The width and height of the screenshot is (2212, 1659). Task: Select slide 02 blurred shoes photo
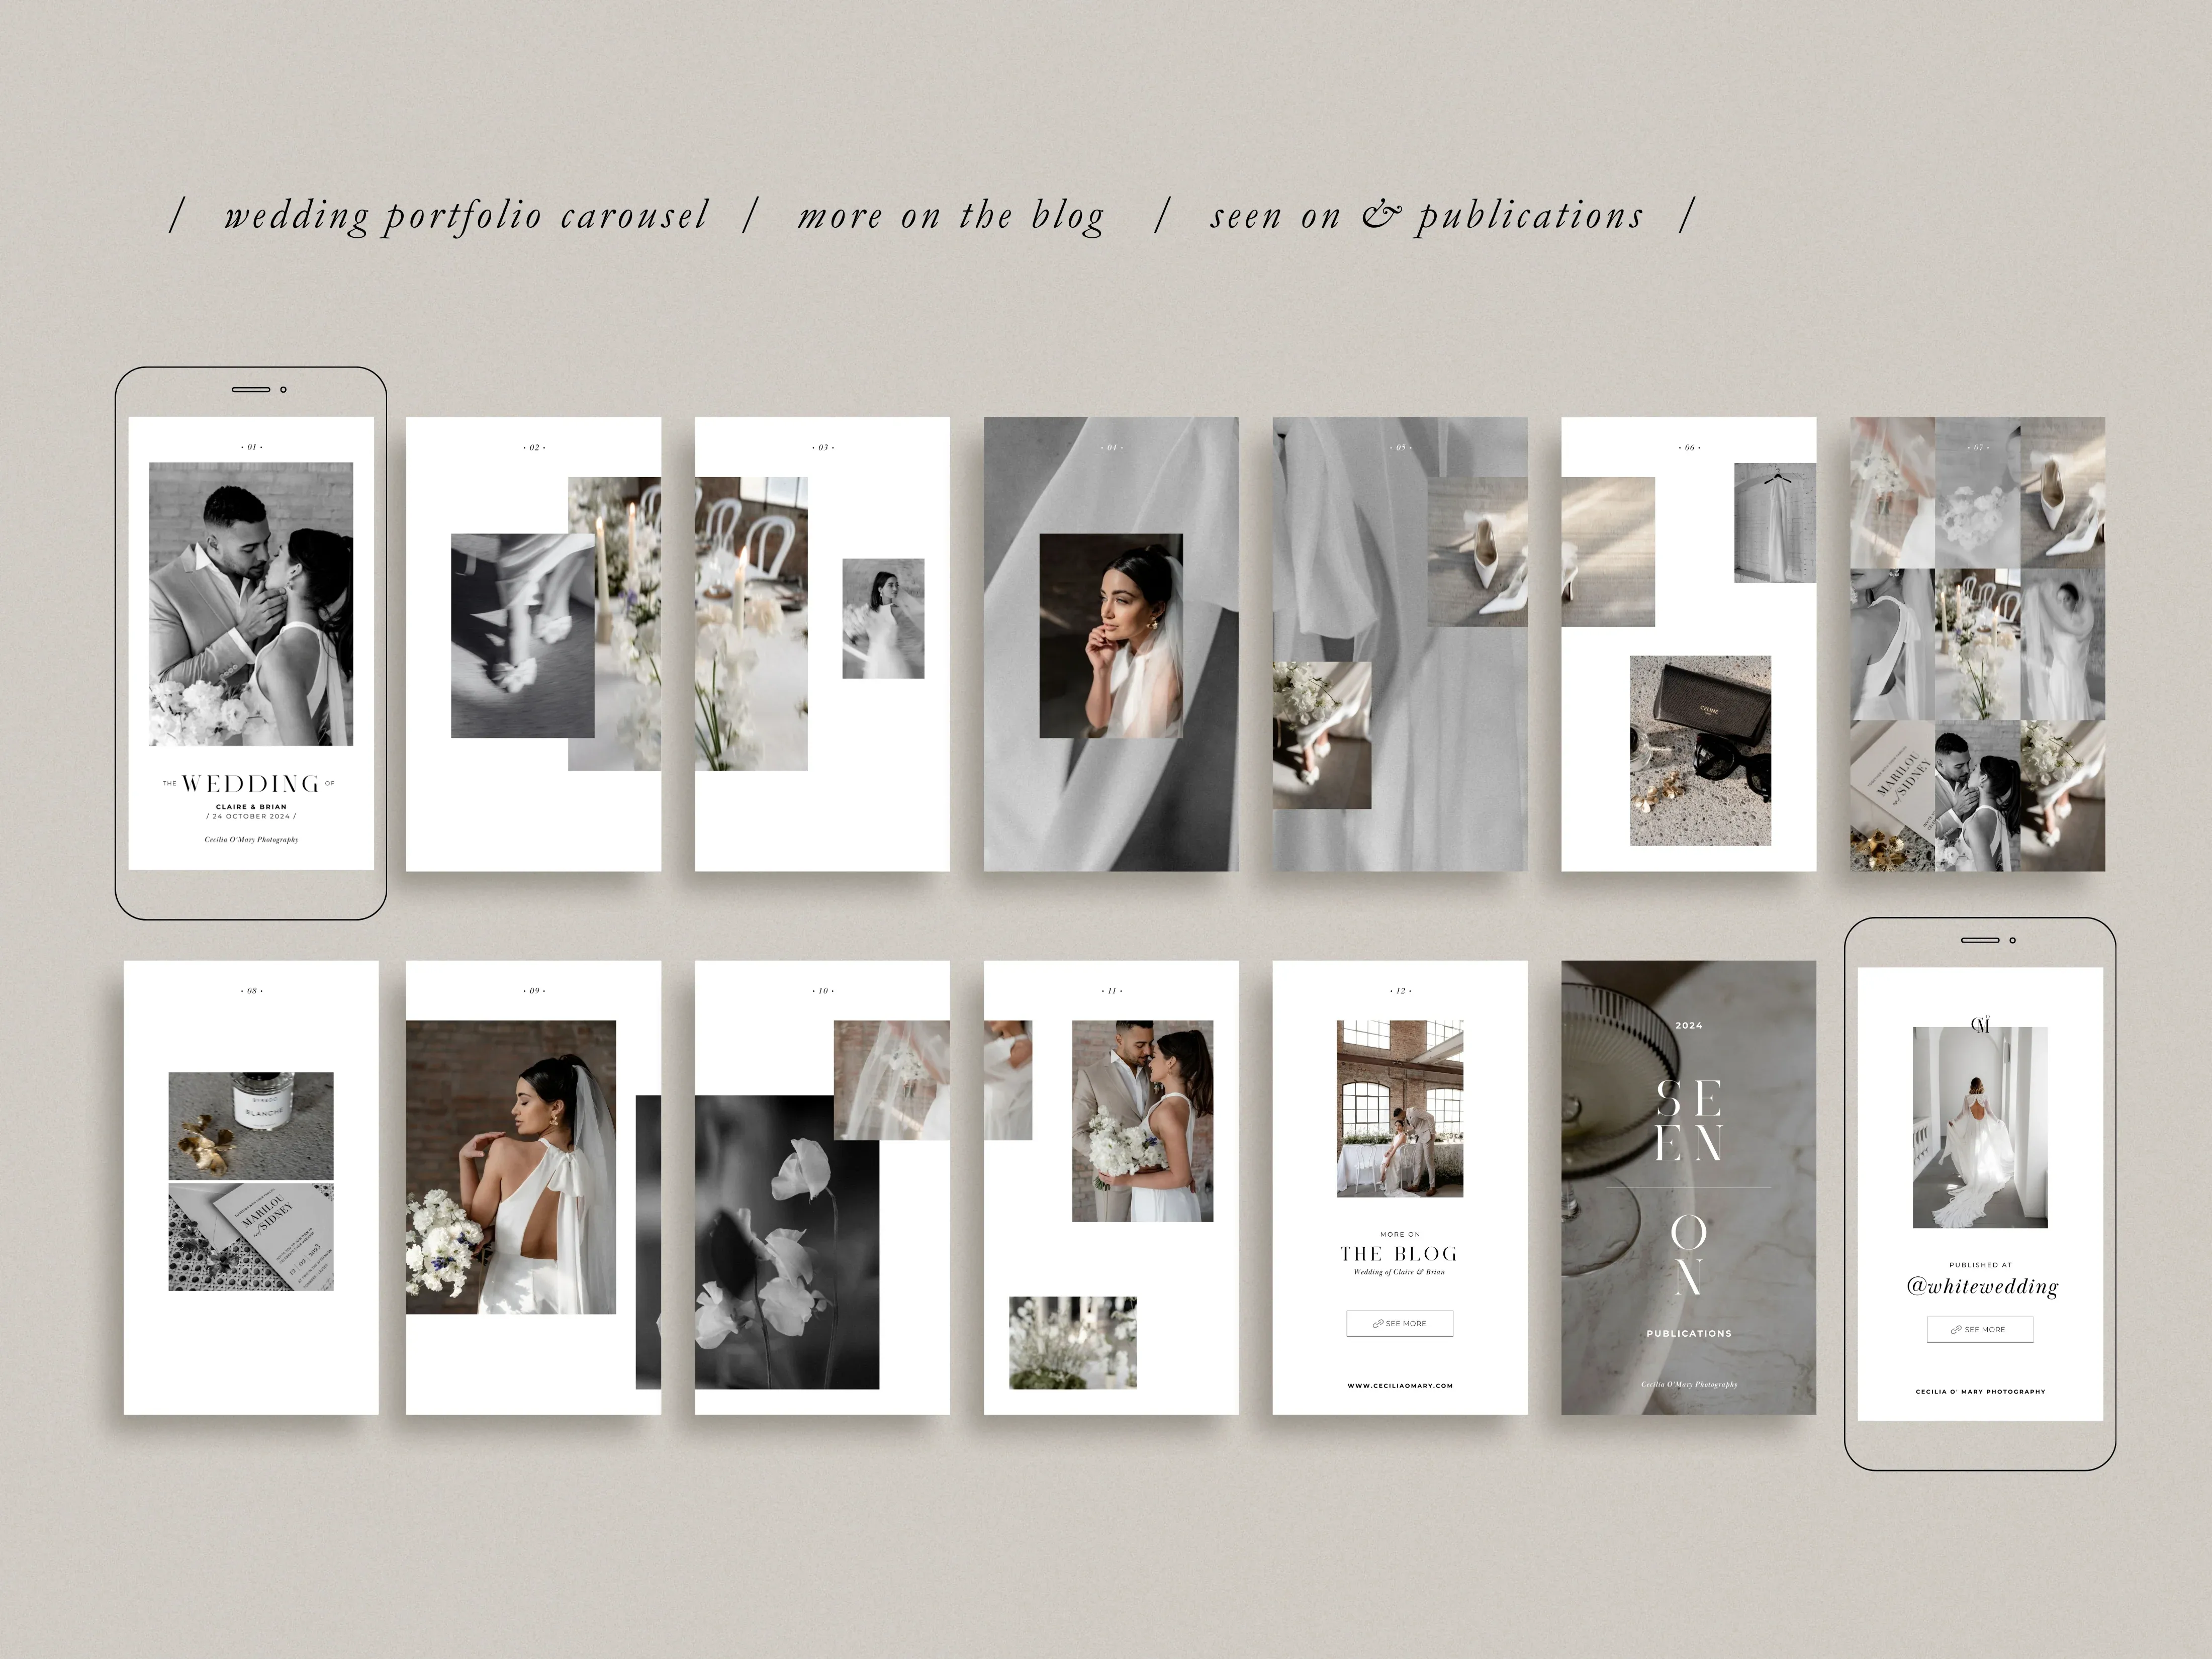(522, 636)
